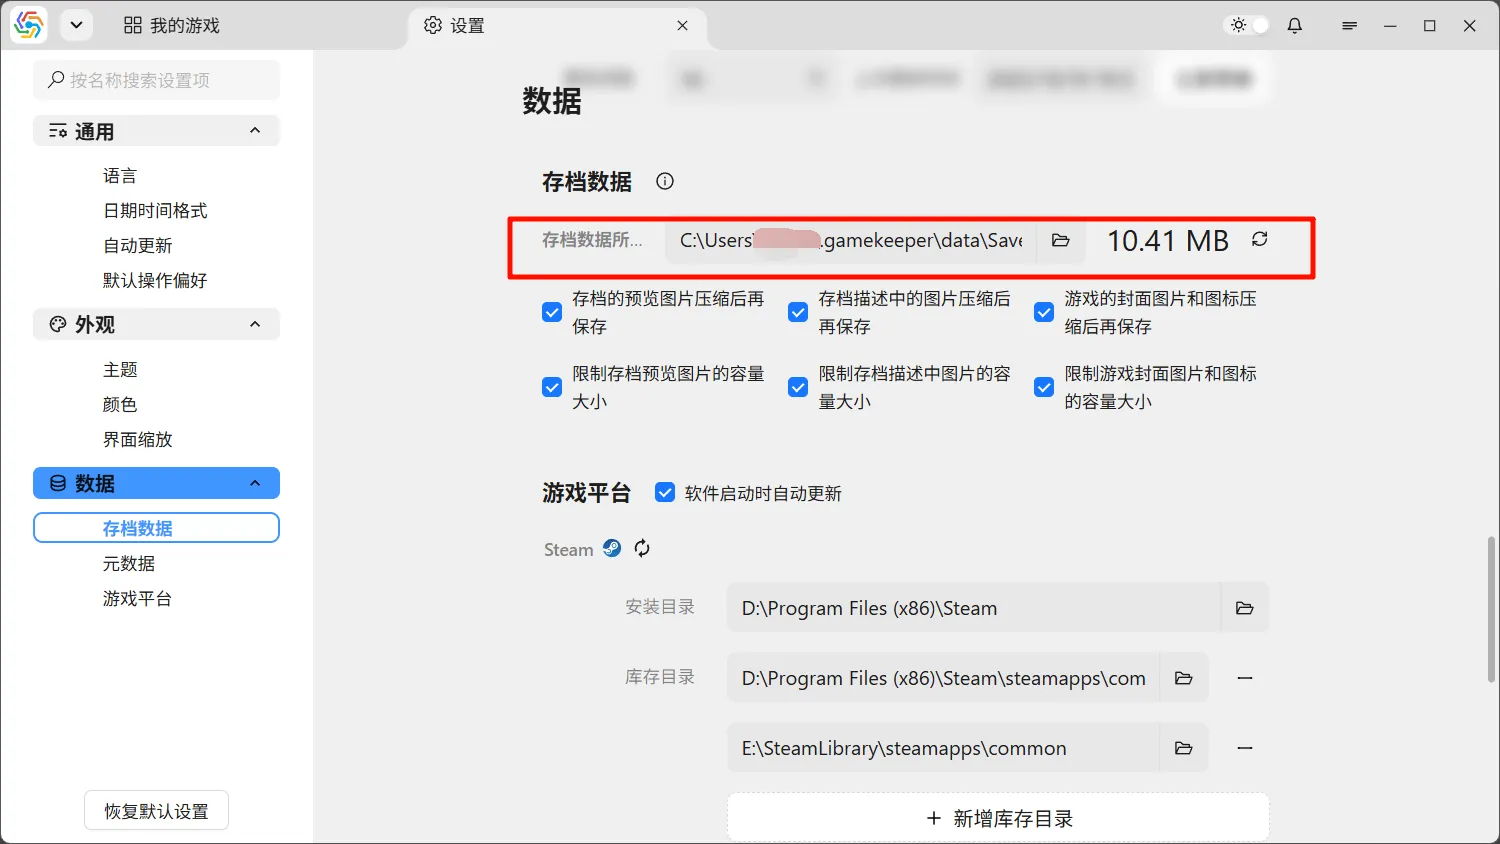The height and width of the screenshot is (844, 1500).
Task: Open the 存档数据所在目录 folder browser
Action: pos(1060,241)
